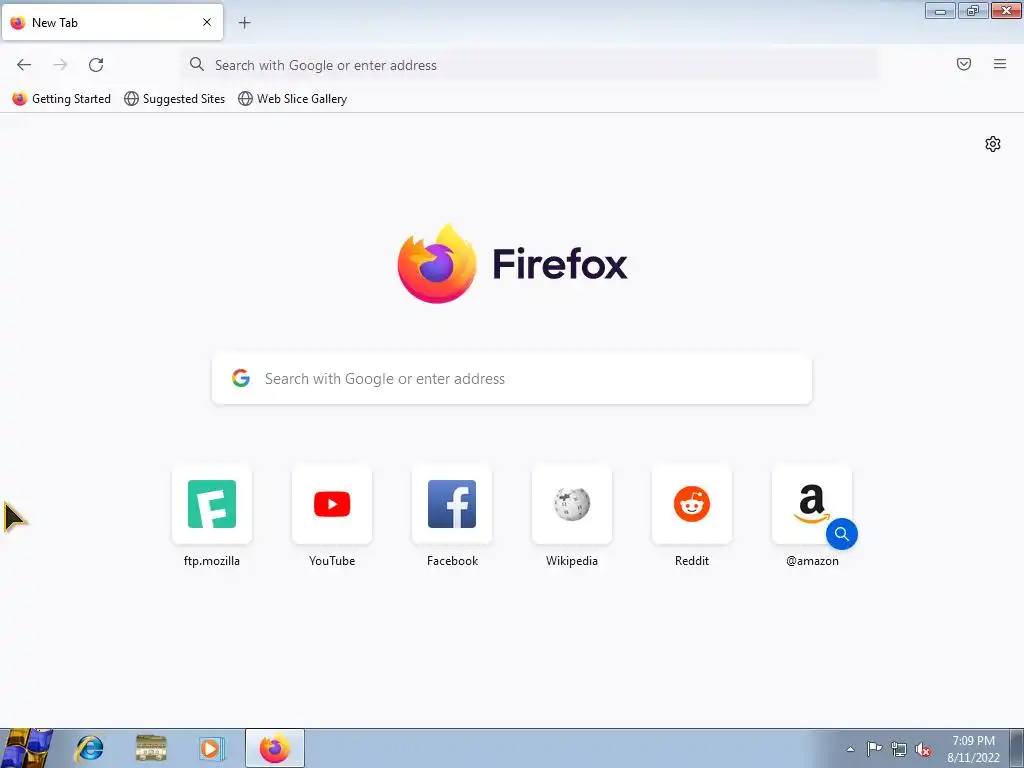Open the Windows Start menu
The width and height of the screenshot is (1024, 768).
(26, 748)
